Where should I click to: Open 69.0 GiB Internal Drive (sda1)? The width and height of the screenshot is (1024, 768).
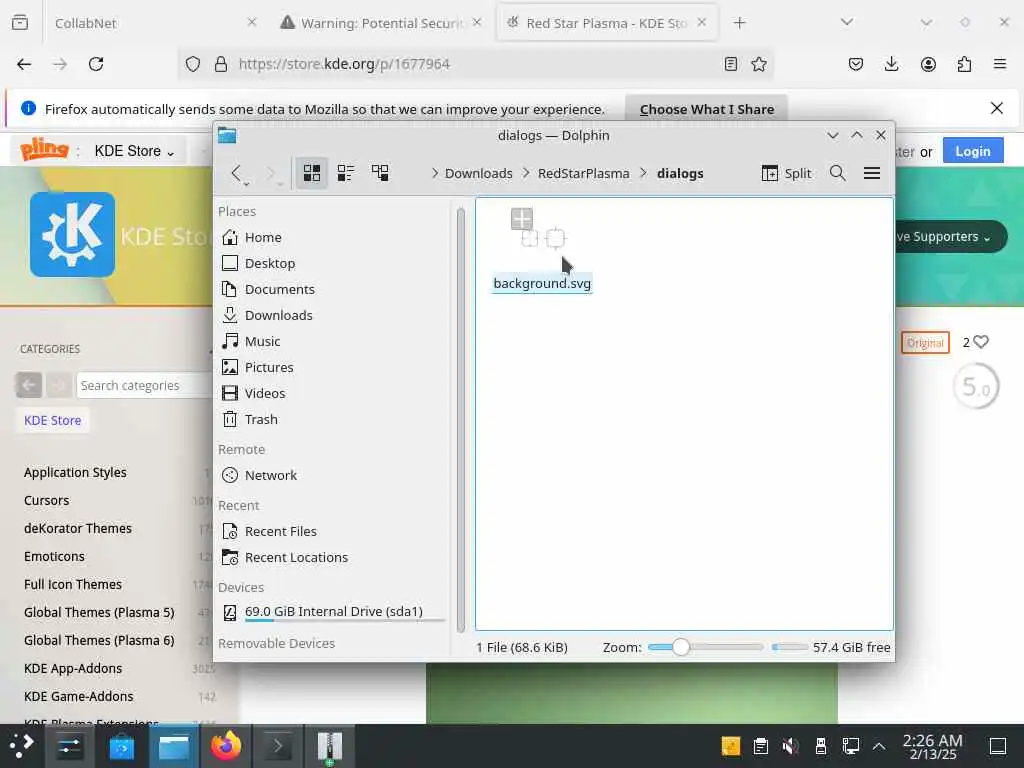tap(333, 612)
